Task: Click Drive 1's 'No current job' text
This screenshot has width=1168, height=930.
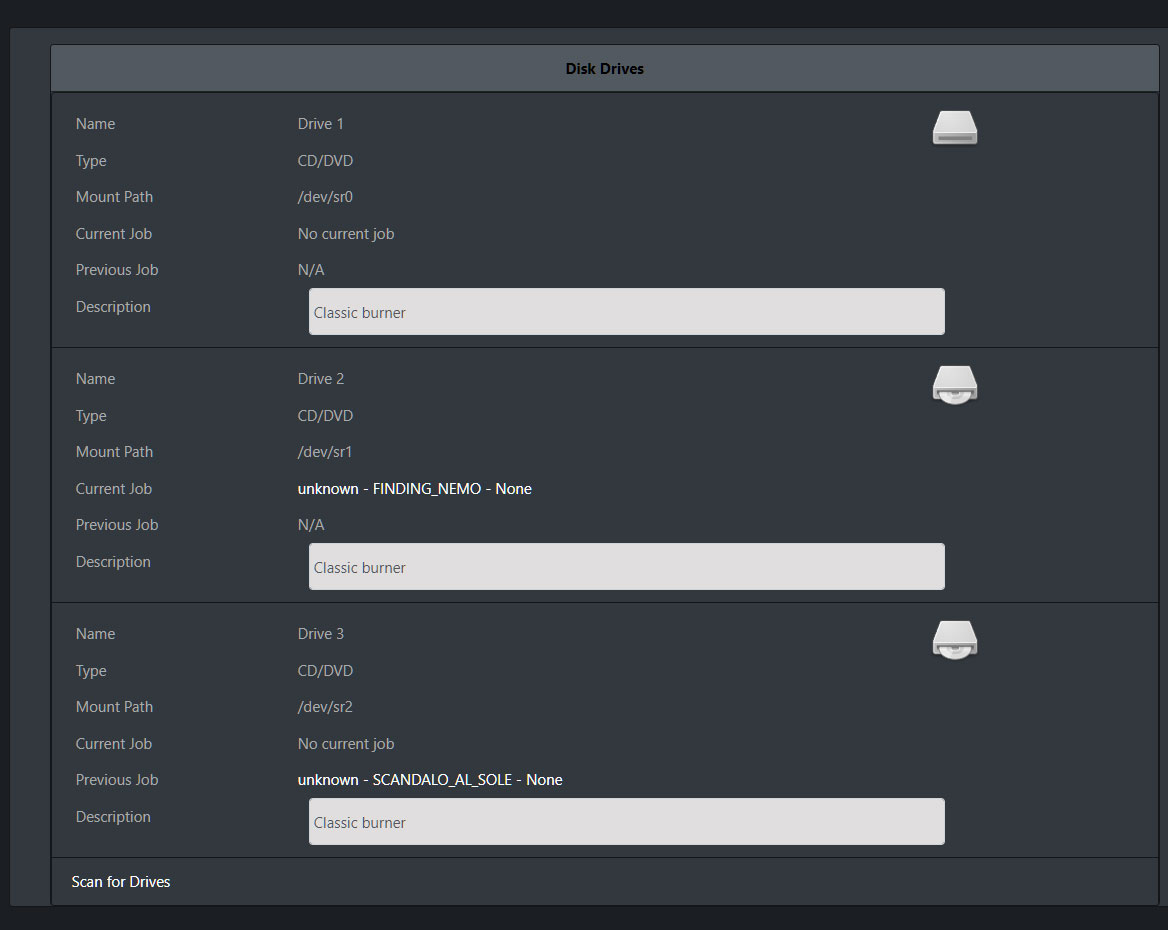Action: (346, 234)
